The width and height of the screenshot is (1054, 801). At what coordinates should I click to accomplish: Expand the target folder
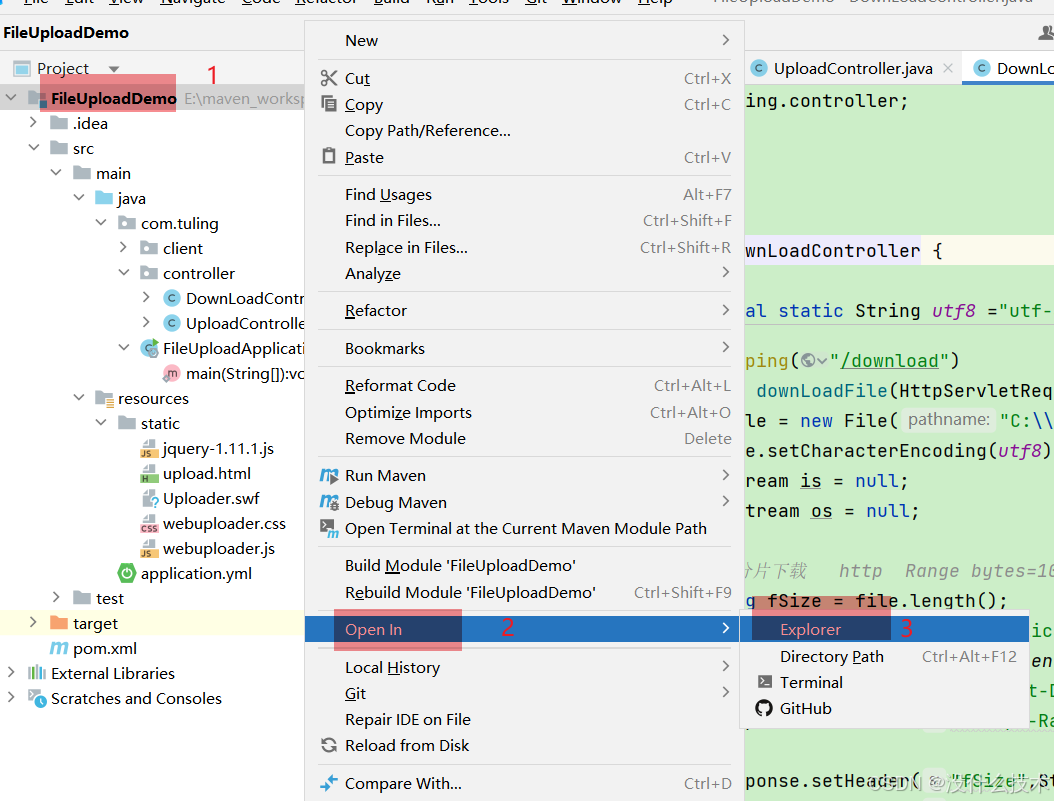tap(33, 622)
